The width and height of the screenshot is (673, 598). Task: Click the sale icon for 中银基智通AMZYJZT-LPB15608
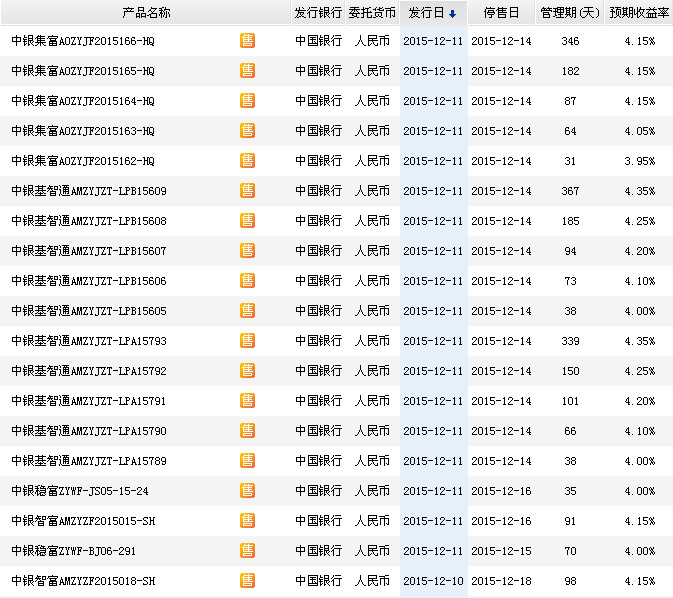pos(247,221)
